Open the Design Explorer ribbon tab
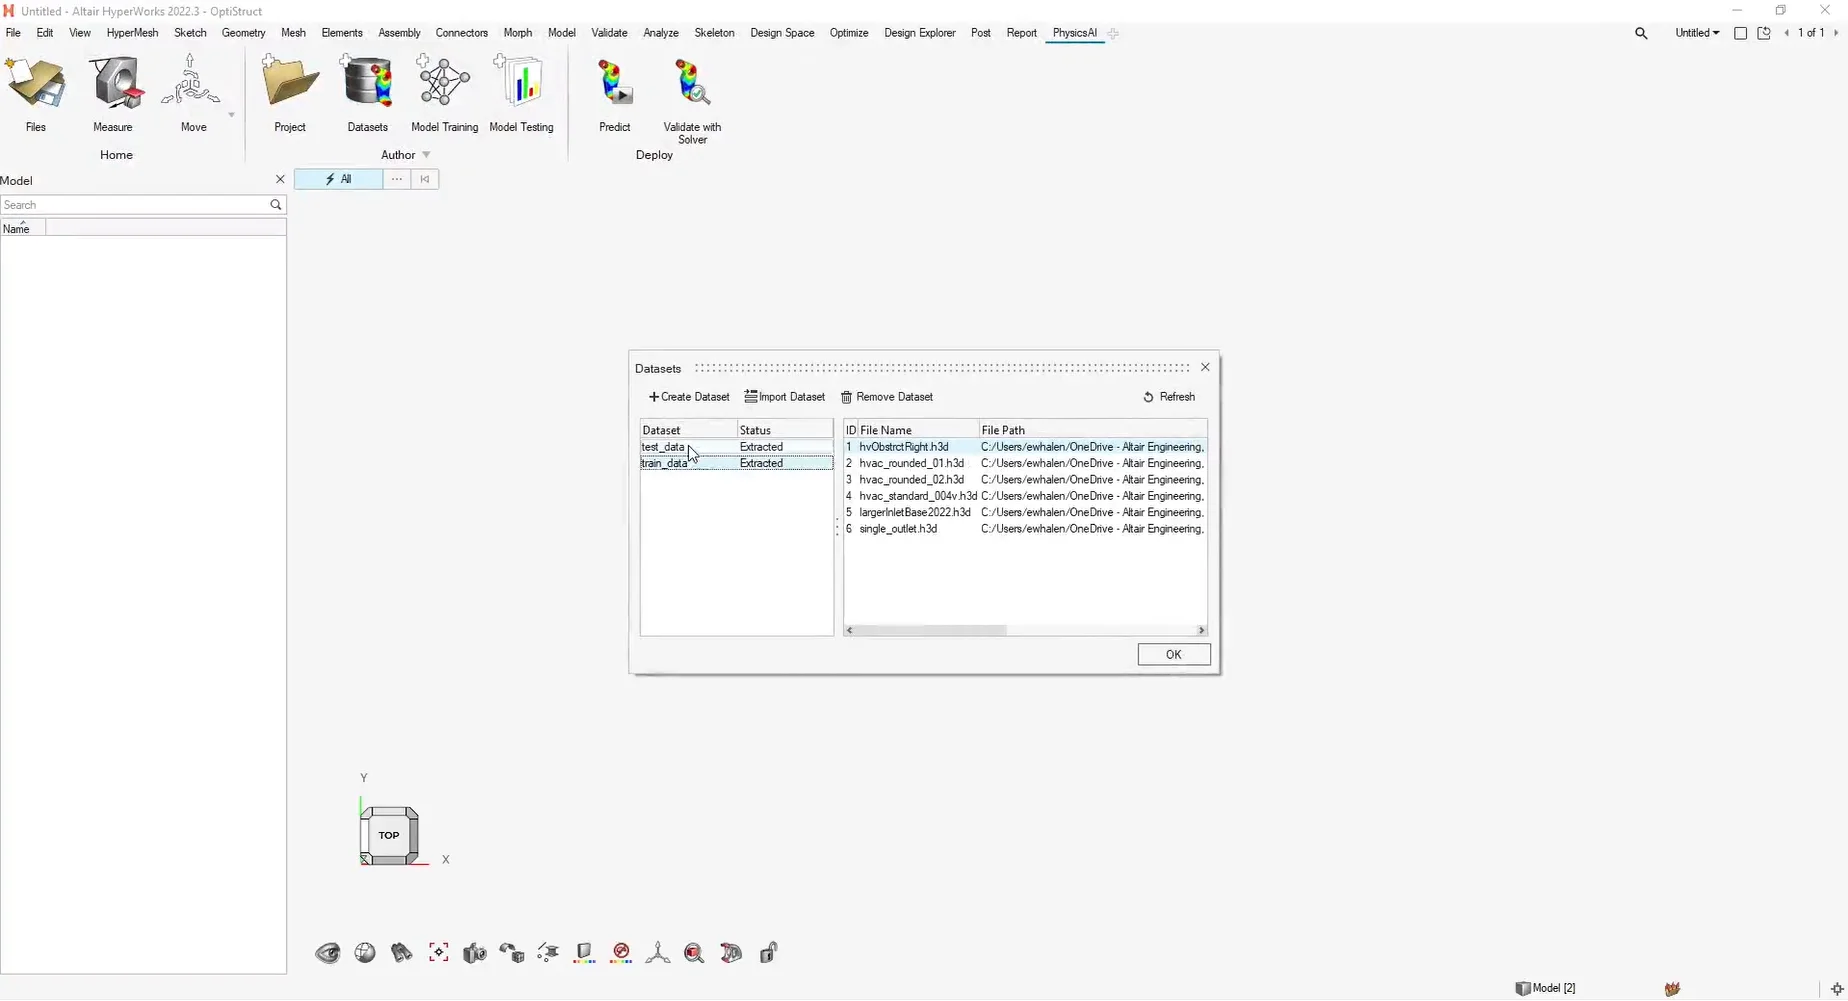 coord(919,33)
